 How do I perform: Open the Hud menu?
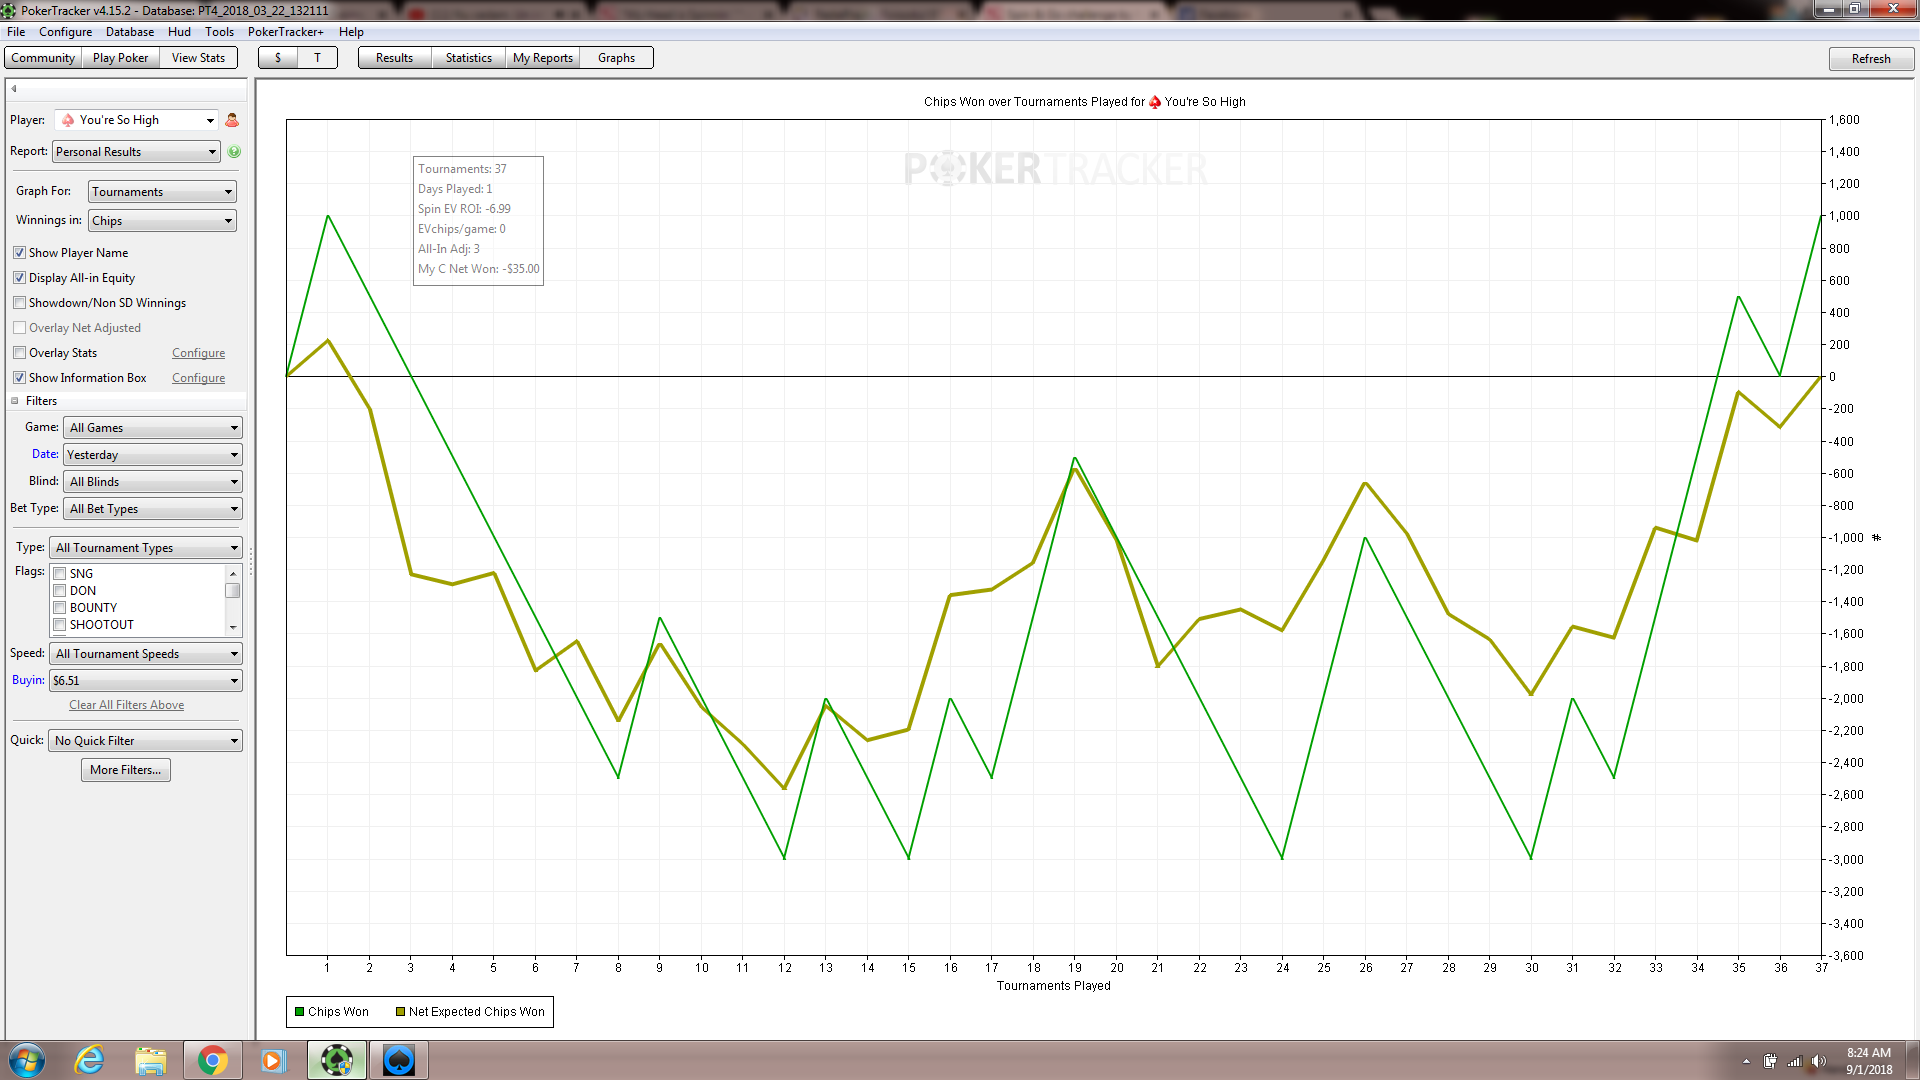179,32
